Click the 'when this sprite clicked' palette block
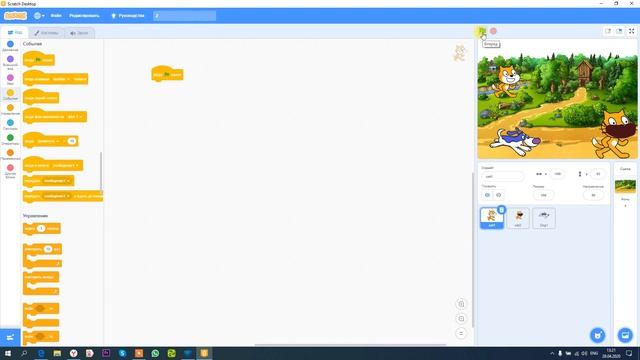Screen dimensions: 640x360 pyautogui.click(x=41, y=98)
